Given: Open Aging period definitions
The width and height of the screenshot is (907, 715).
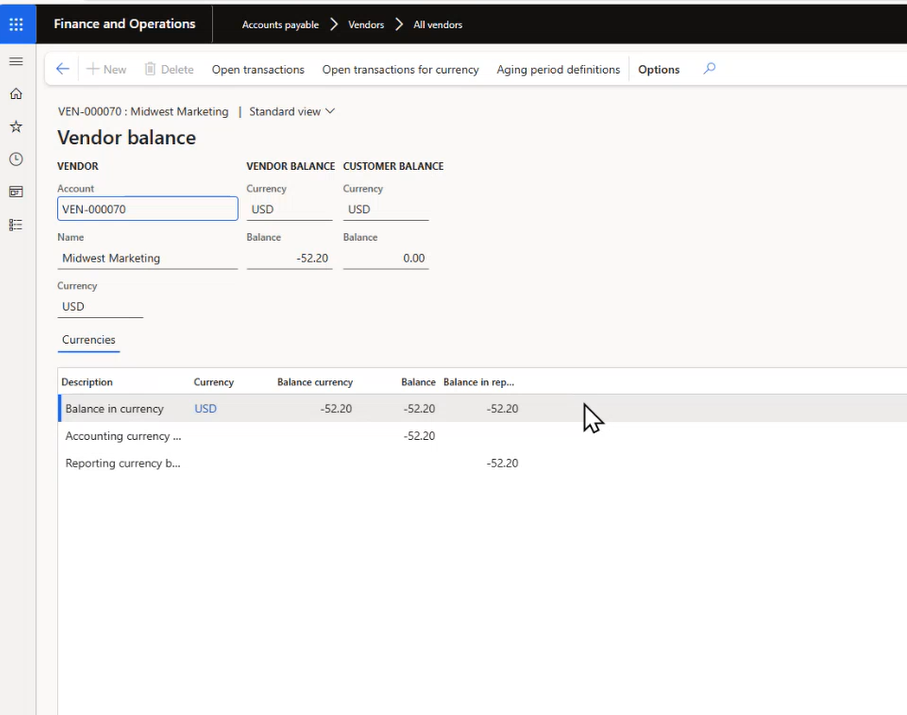Looking at the screenshot, I should point(558,69).
